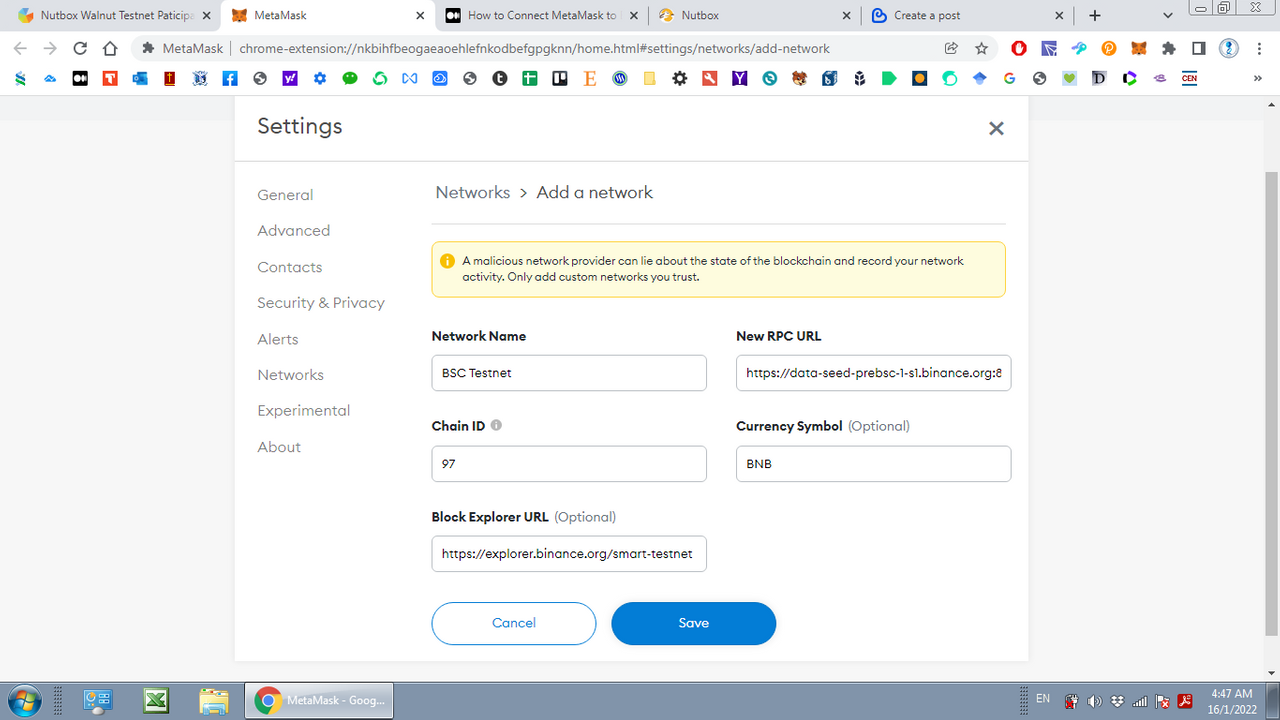The height and width of the screenshot is (720, 1280).
Task: Open the WordPress bookmark icon
Action: click(x=620, y=78)
